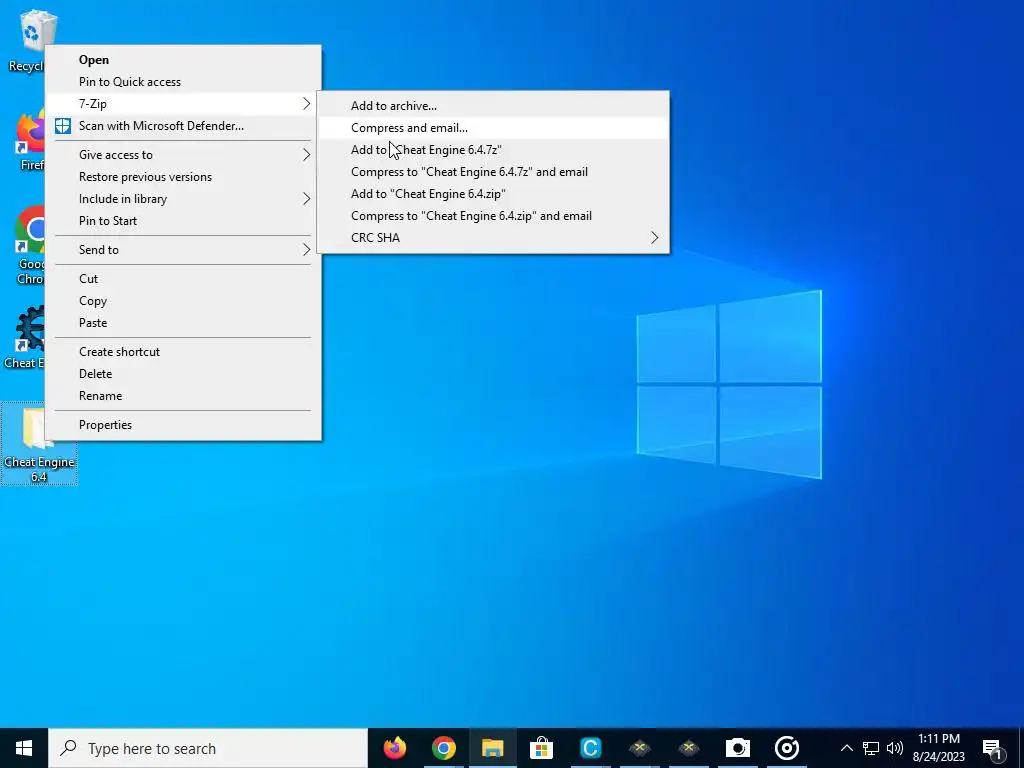Select Add to "Cheat Engine 6.4.7z"
This screenshot has width=1024, height=768.
pos(493,150)
